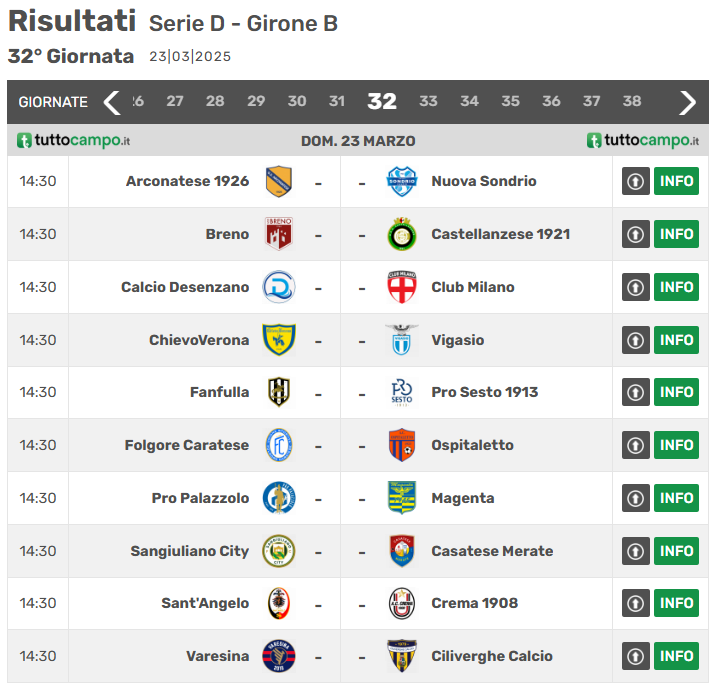The height and width of the screenshot is (688, 712).
Task: Advance matchdays with the right arrow
Action: (x=687, y=102)
